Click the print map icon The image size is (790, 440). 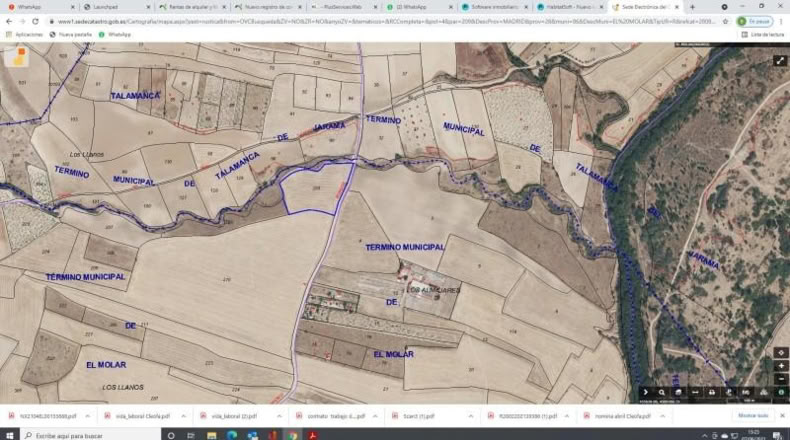pyautogui.click(x=712, y=392)
